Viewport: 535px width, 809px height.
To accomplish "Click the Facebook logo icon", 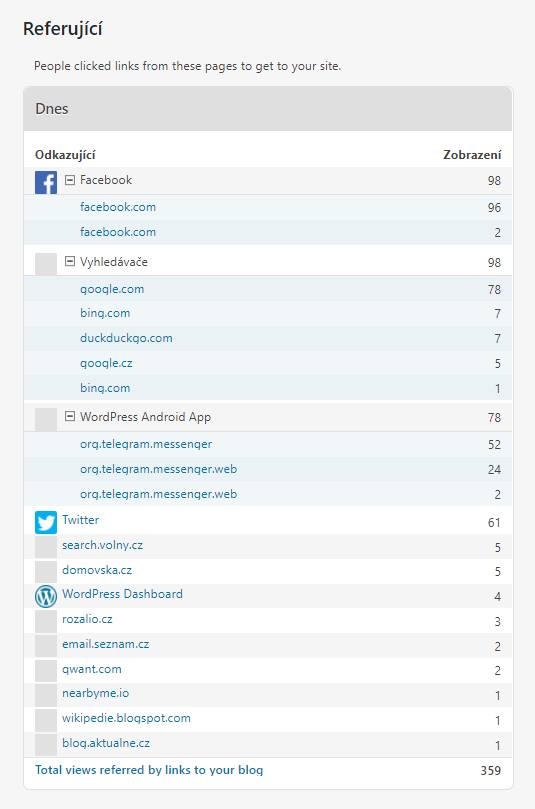I will pos(46,183).
